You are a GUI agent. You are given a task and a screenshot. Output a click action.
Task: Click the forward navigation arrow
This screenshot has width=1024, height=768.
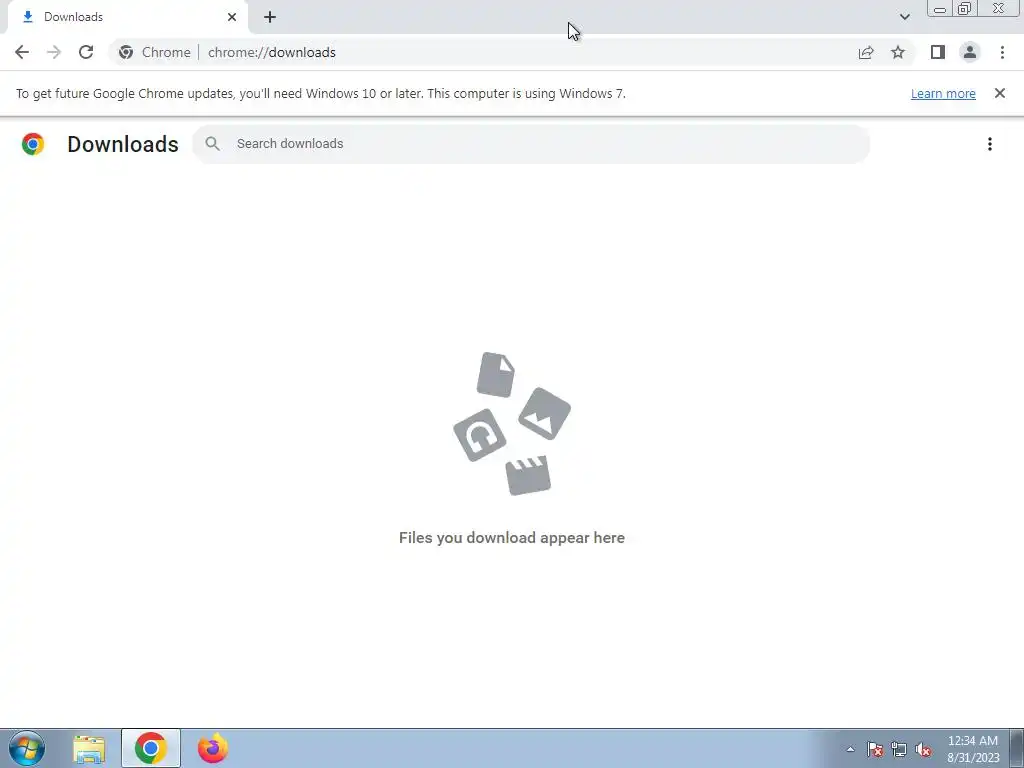click(x=54, y=52)
